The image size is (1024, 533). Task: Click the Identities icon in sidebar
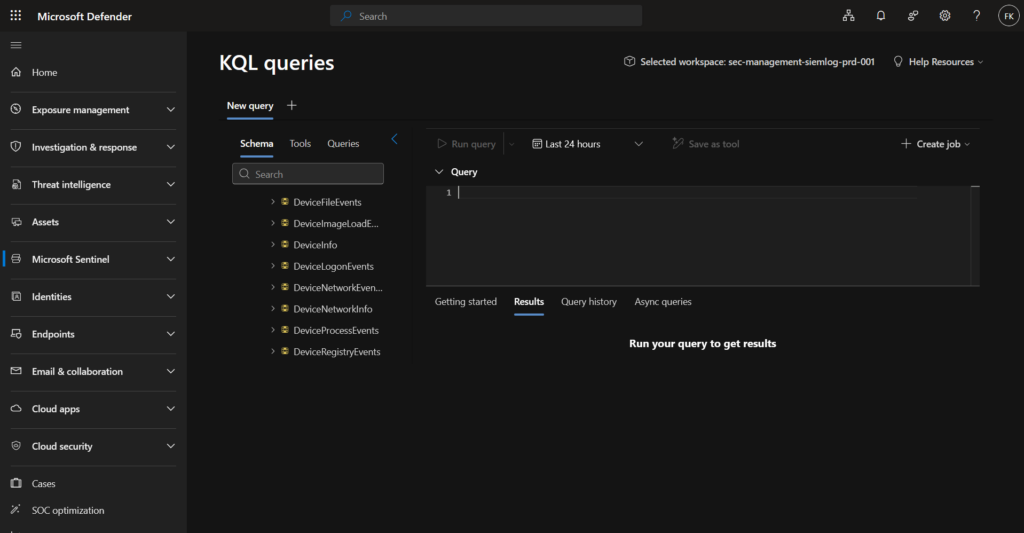click(x=16, y=296)
